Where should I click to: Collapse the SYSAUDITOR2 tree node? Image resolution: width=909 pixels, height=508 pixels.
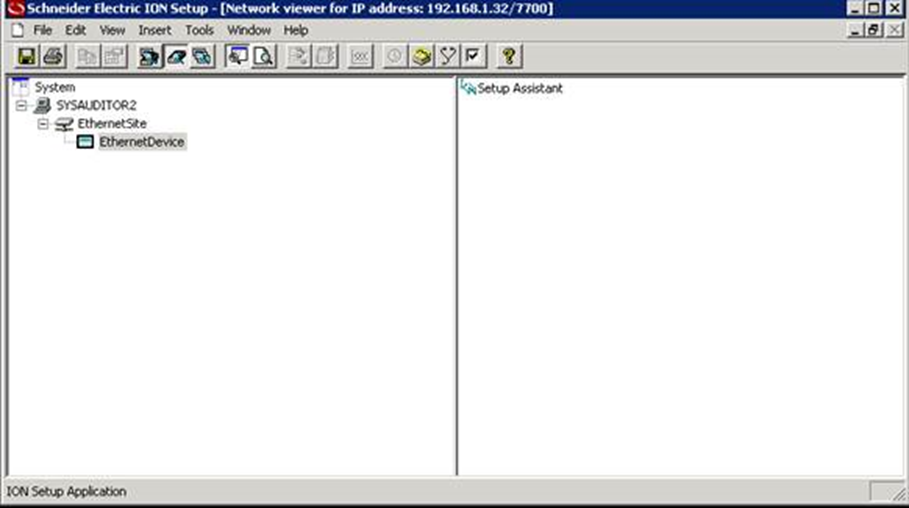click(21, 106)
